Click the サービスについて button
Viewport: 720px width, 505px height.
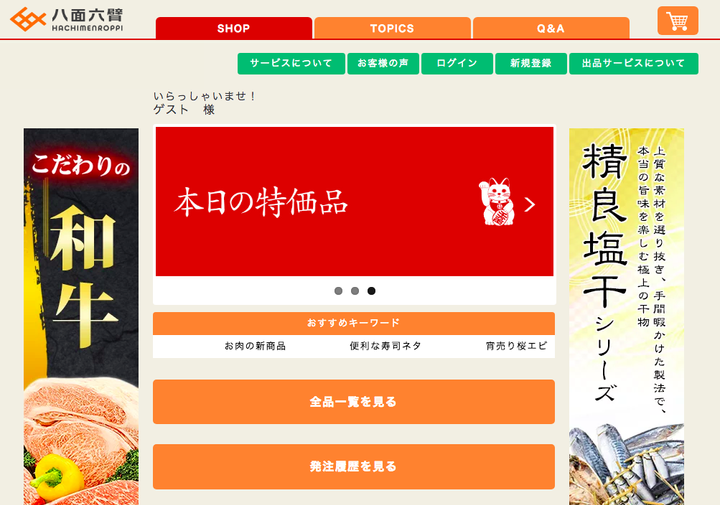point(291,63)
